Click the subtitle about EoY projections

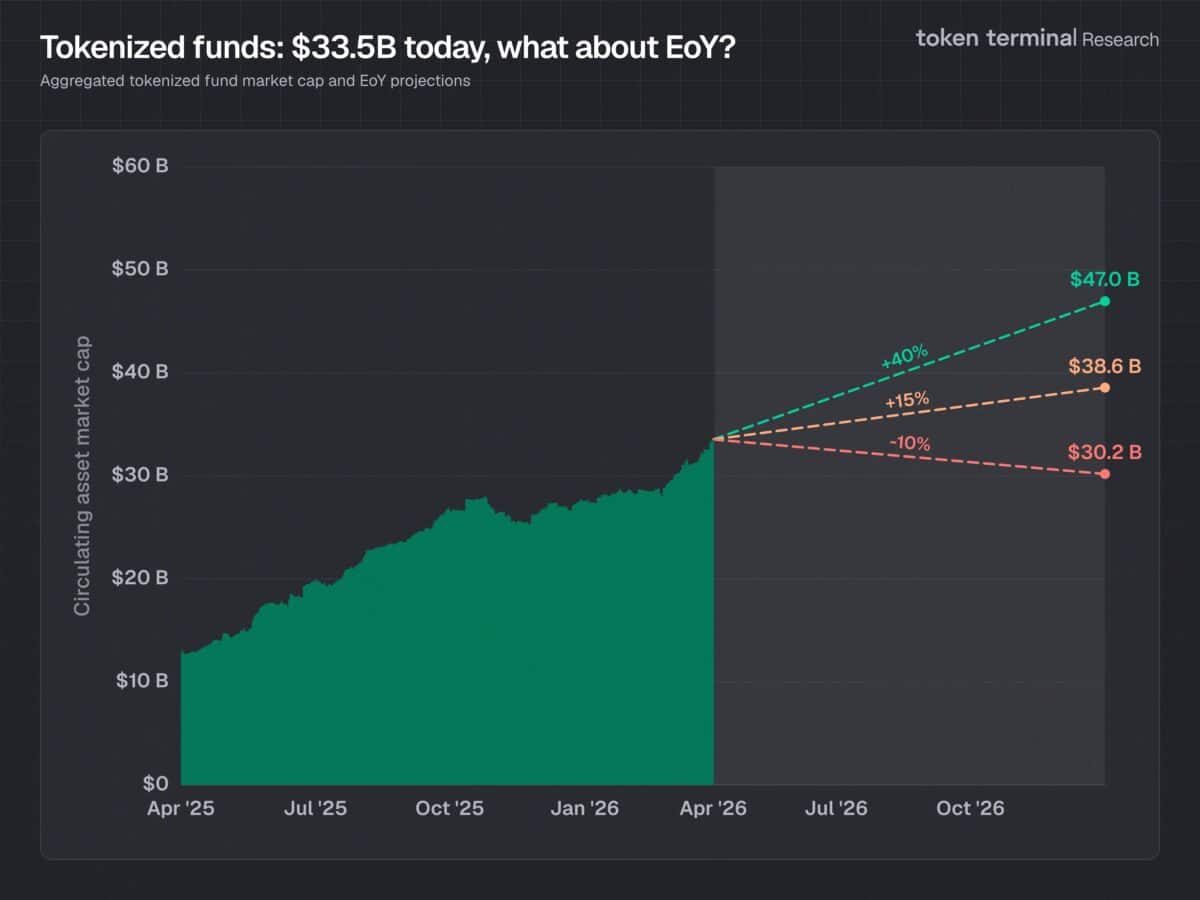[x=255, y=81]
